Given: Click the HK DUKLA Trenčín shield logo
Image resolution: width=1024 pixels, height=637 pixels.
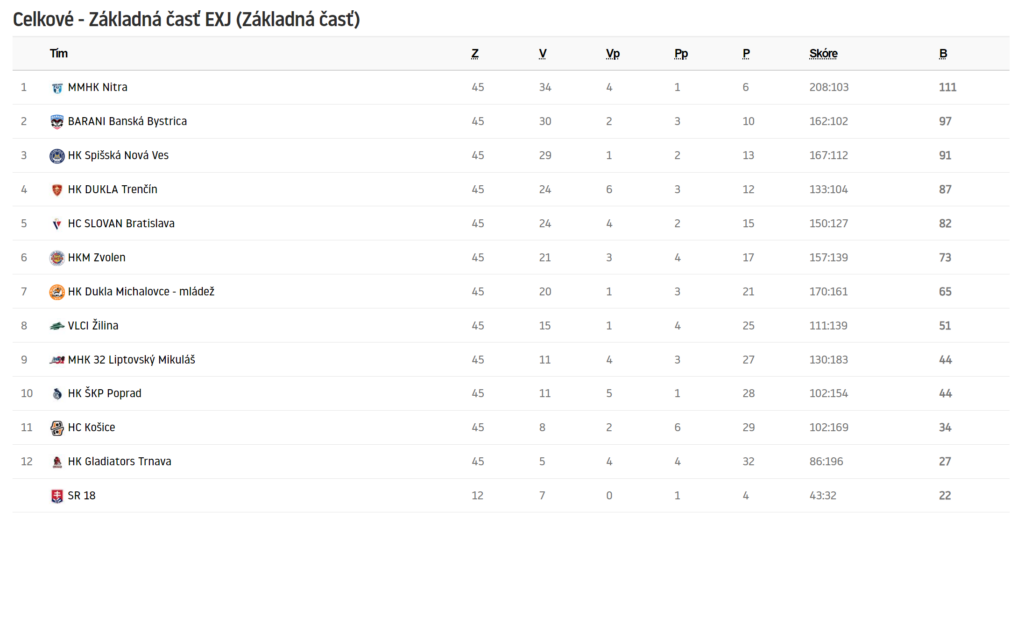Looking at the screenshot, I should [57, 189].
